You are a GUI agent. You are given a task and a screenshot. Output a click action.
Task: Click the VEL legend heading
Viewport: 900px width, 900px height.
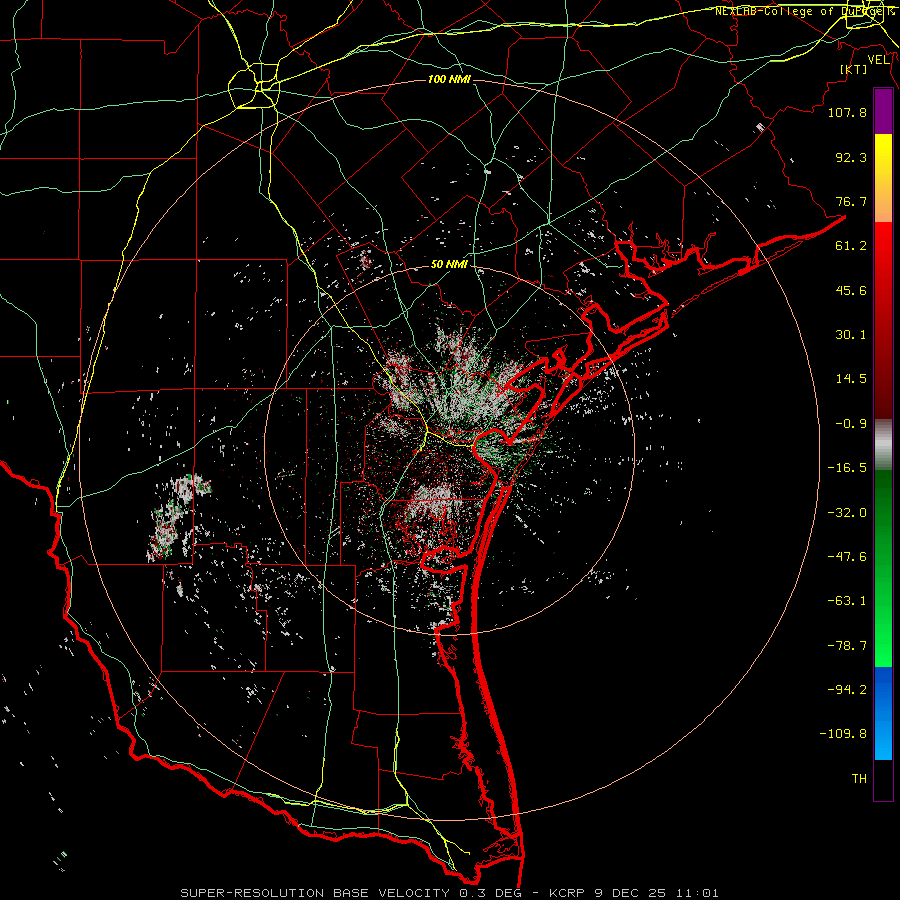(878, 60)
